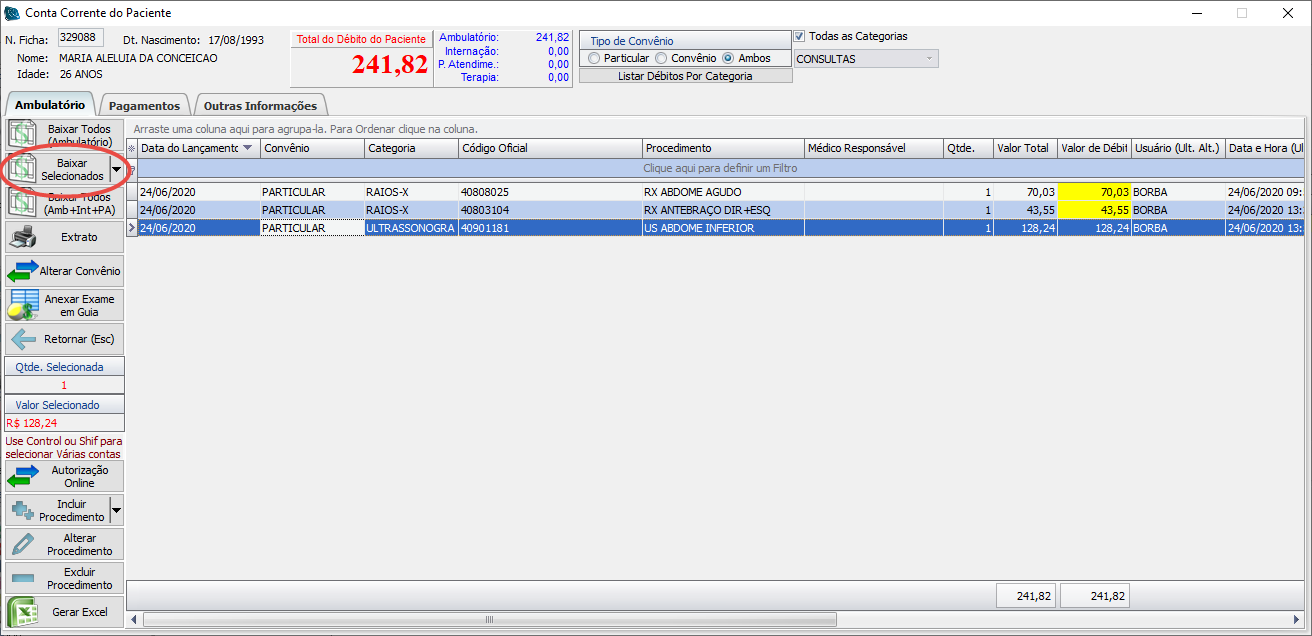Uncheck Todas as Categorias checkbox
Viewport: 1312px width, 636px height.
(800, 37)
